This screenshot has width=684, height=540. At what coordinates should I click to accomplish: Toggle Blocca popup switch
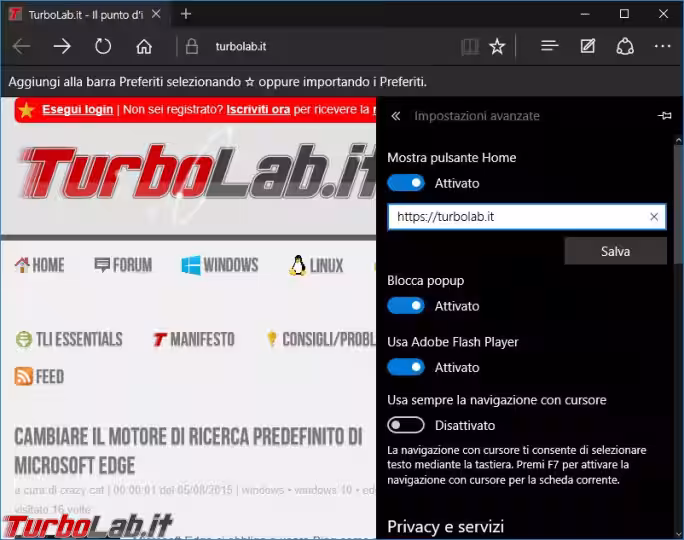[x=406, y=306]
